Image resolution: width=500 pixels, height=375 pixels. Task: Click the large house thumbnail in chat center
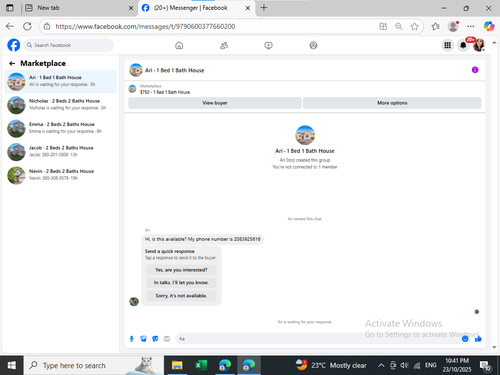305,135
